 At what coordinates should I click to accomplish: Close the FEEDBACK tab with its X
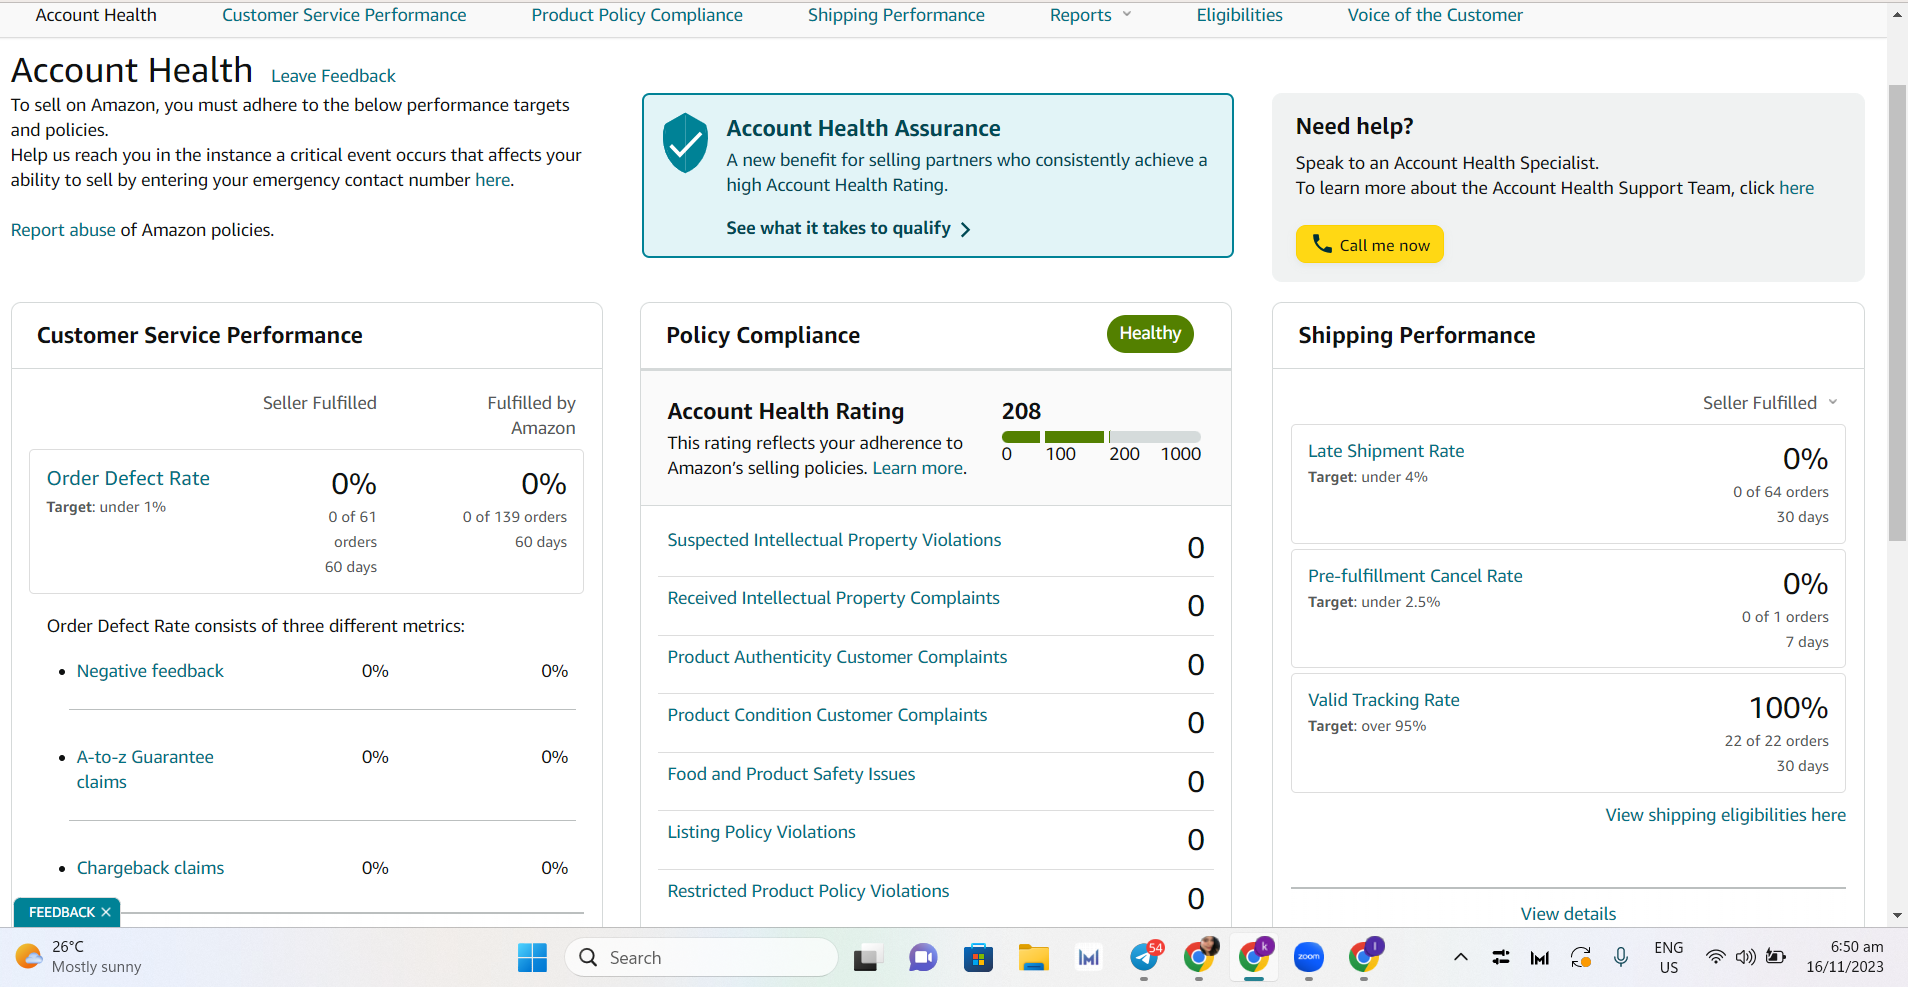(x=106, y=912)
